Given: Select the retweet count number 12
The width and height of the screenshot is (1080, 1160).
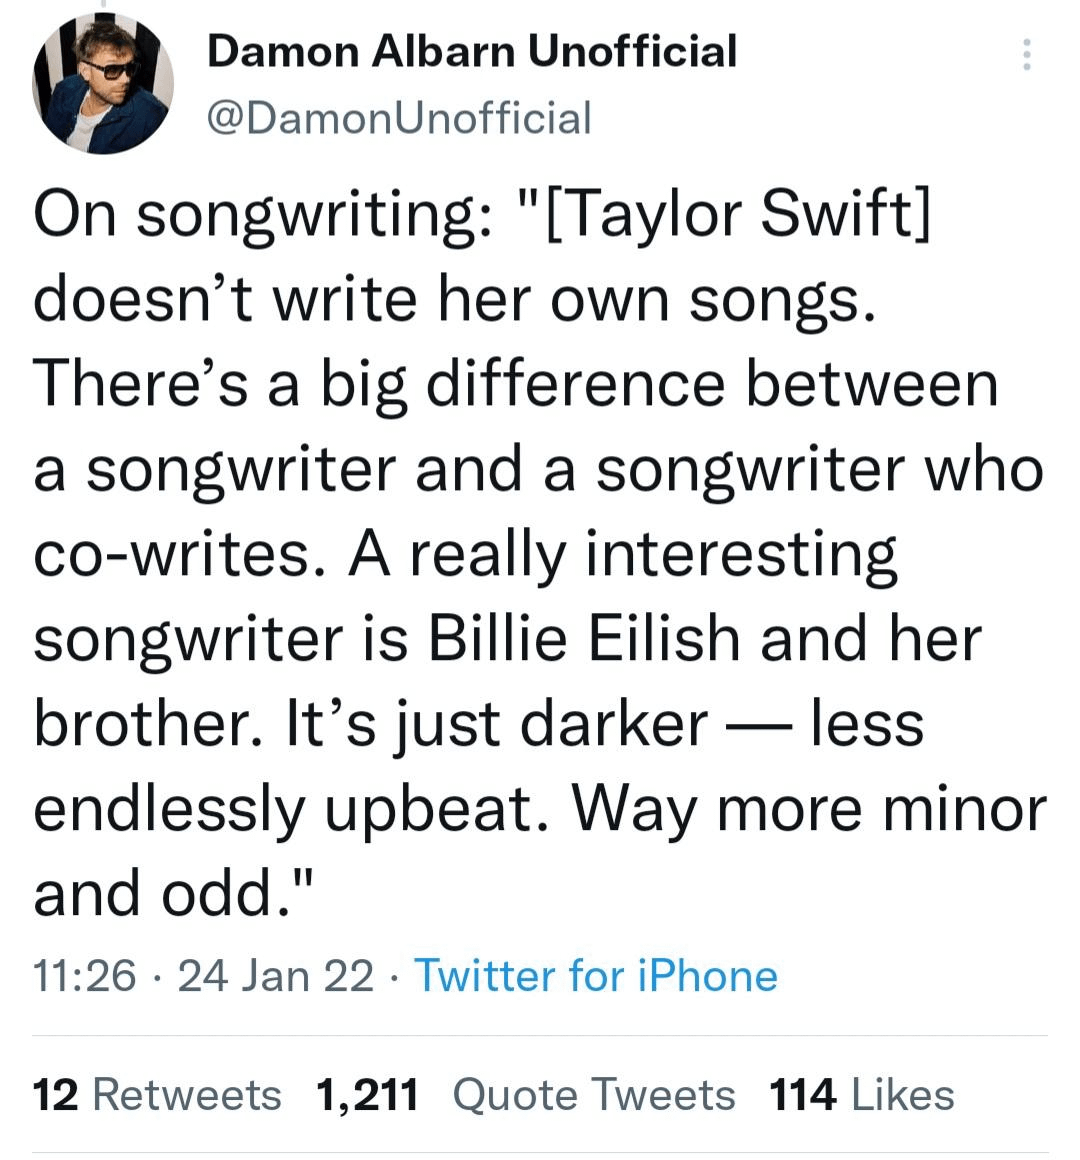Looking at the screenshot, I should [55, 1095].
